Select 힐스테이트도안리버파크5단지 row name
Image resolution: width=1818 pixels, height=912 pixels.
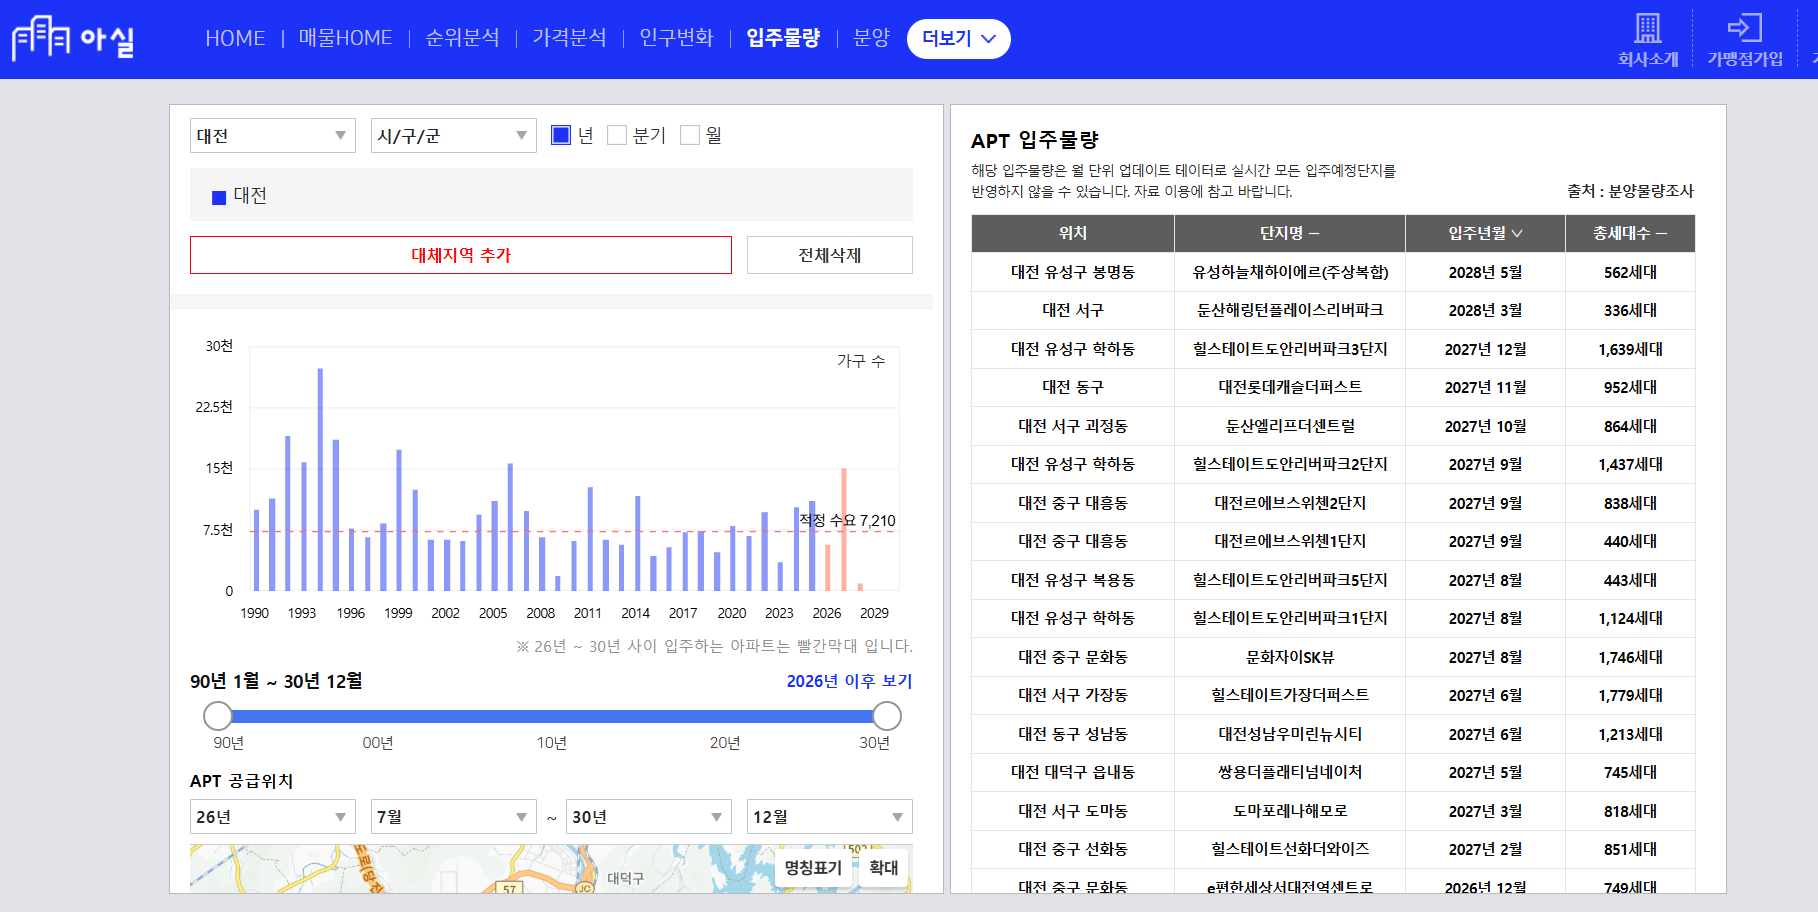tap(1290, 580)
